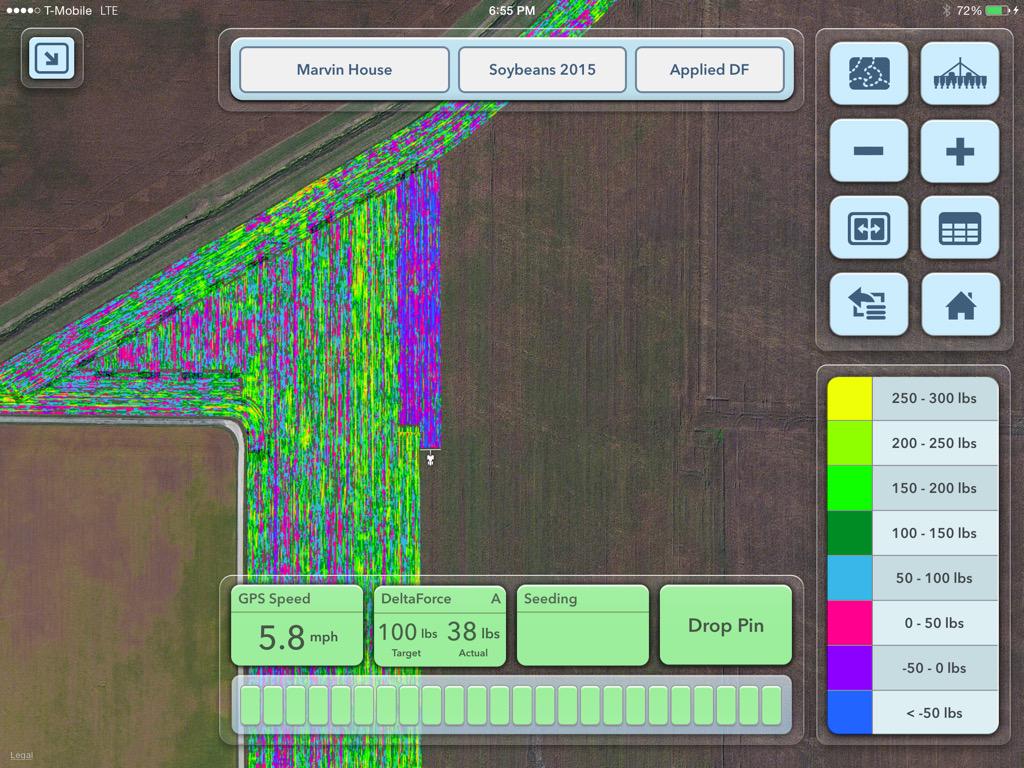
Task: Open the planter implement icon
Action: (x=959, y=73)
